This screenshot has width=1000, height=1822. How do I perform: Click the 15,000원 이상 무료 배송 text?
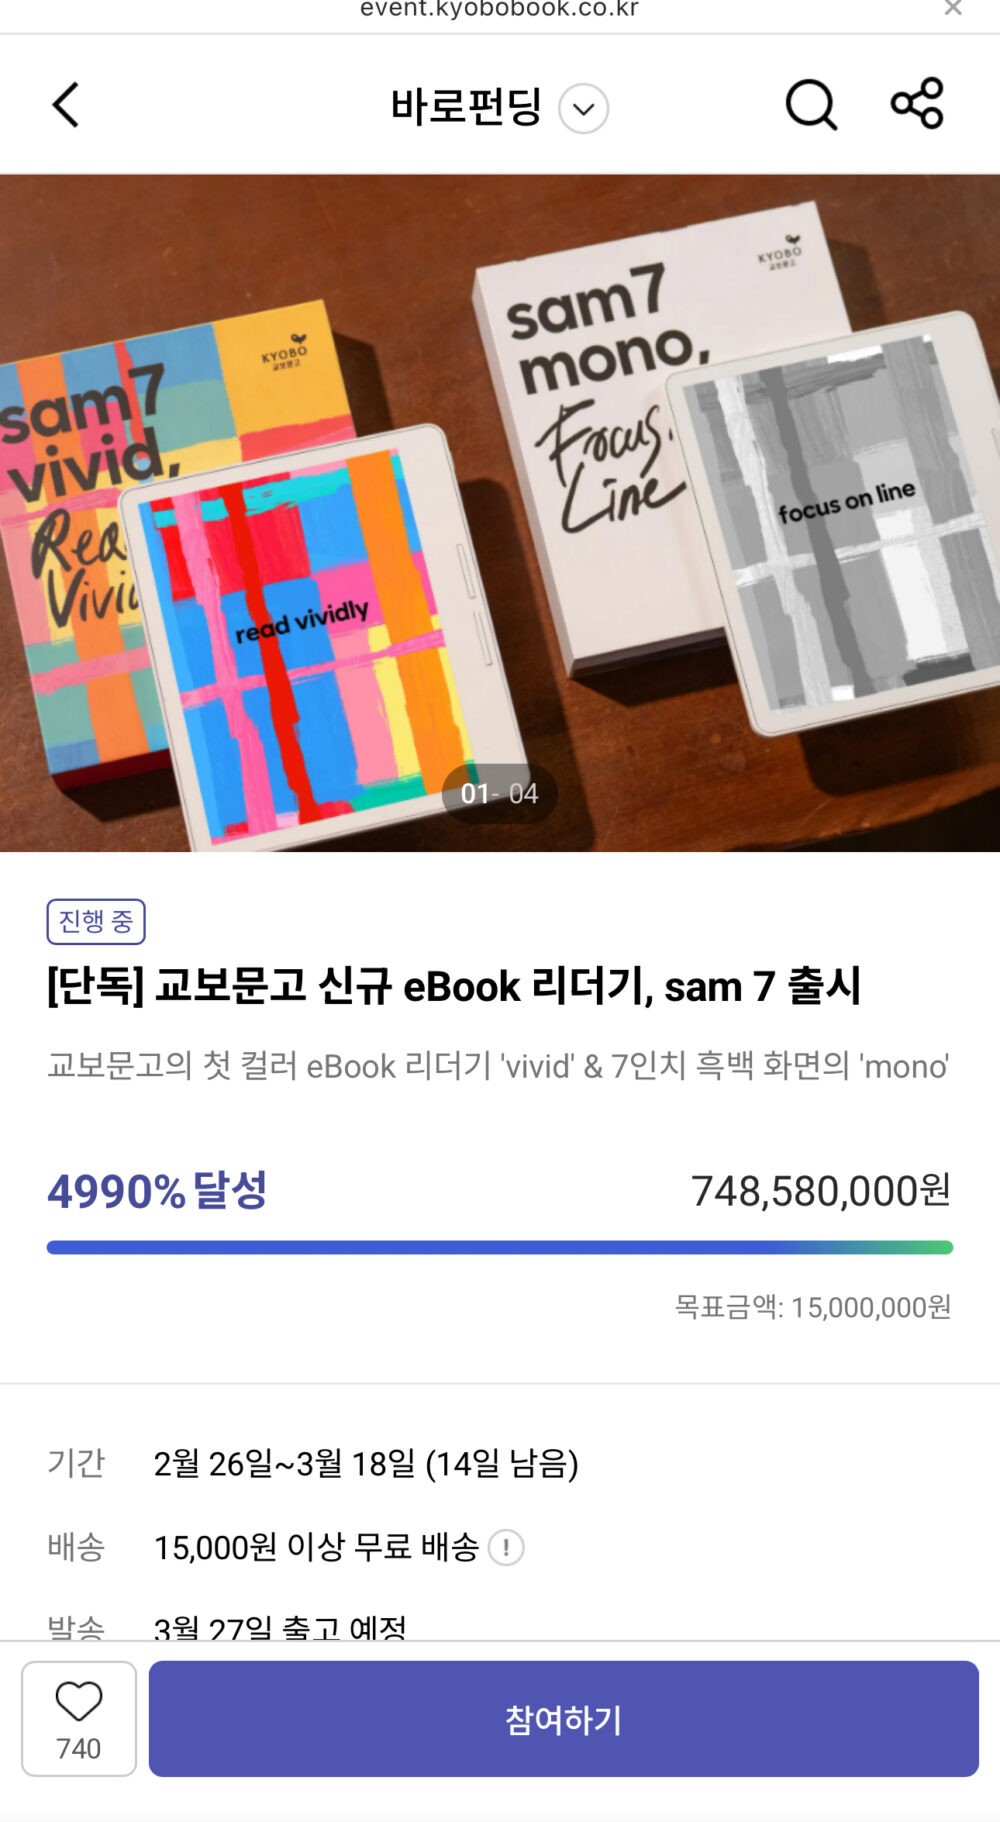pyautogui.click(x=316, y=1547)
